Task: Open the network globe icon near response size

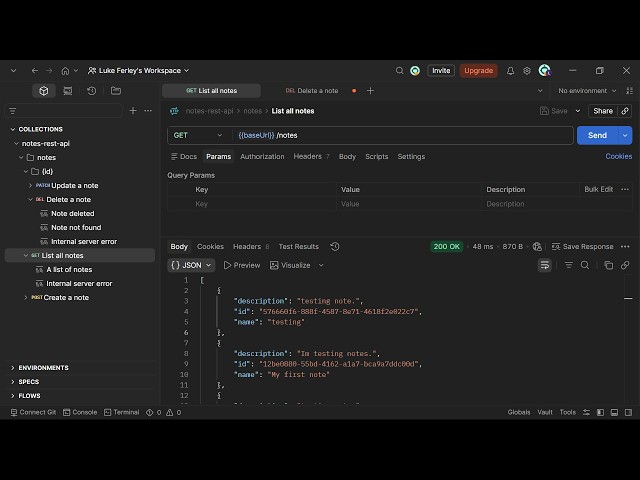Action: pos(537,247)
